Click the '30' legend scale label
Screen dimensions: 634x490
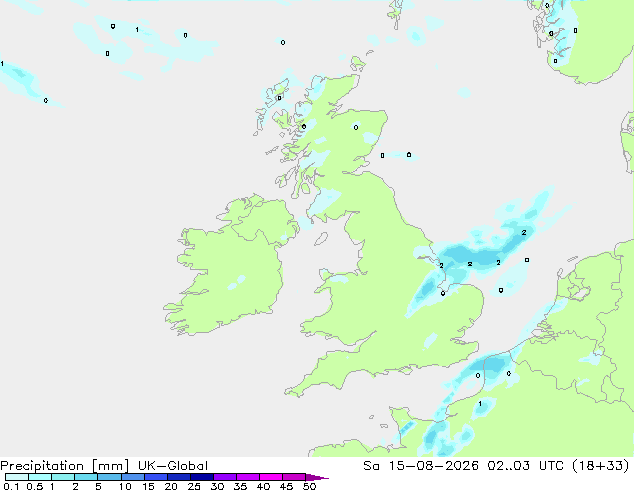click(217, 486)
